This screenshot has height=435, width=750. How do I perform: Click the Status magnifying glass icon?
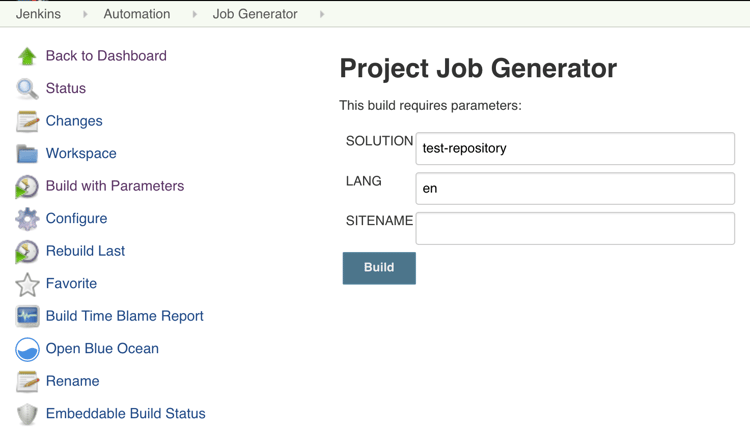pos(27,89)
